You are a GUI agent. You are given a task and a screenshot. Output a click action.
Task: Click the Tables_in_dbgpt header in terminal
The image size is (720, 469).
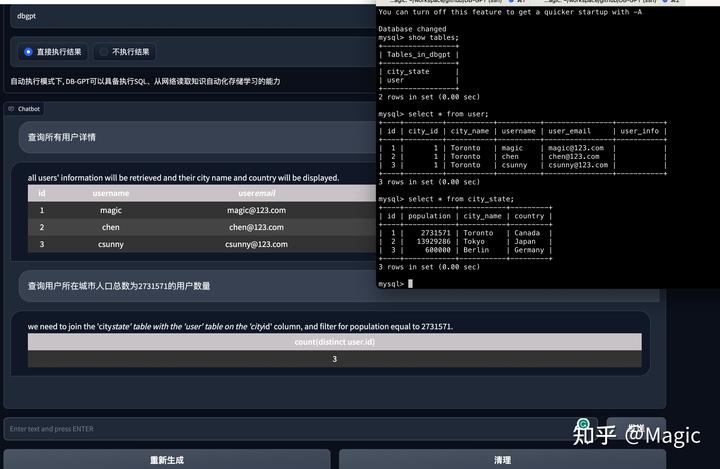pos(419,54)
